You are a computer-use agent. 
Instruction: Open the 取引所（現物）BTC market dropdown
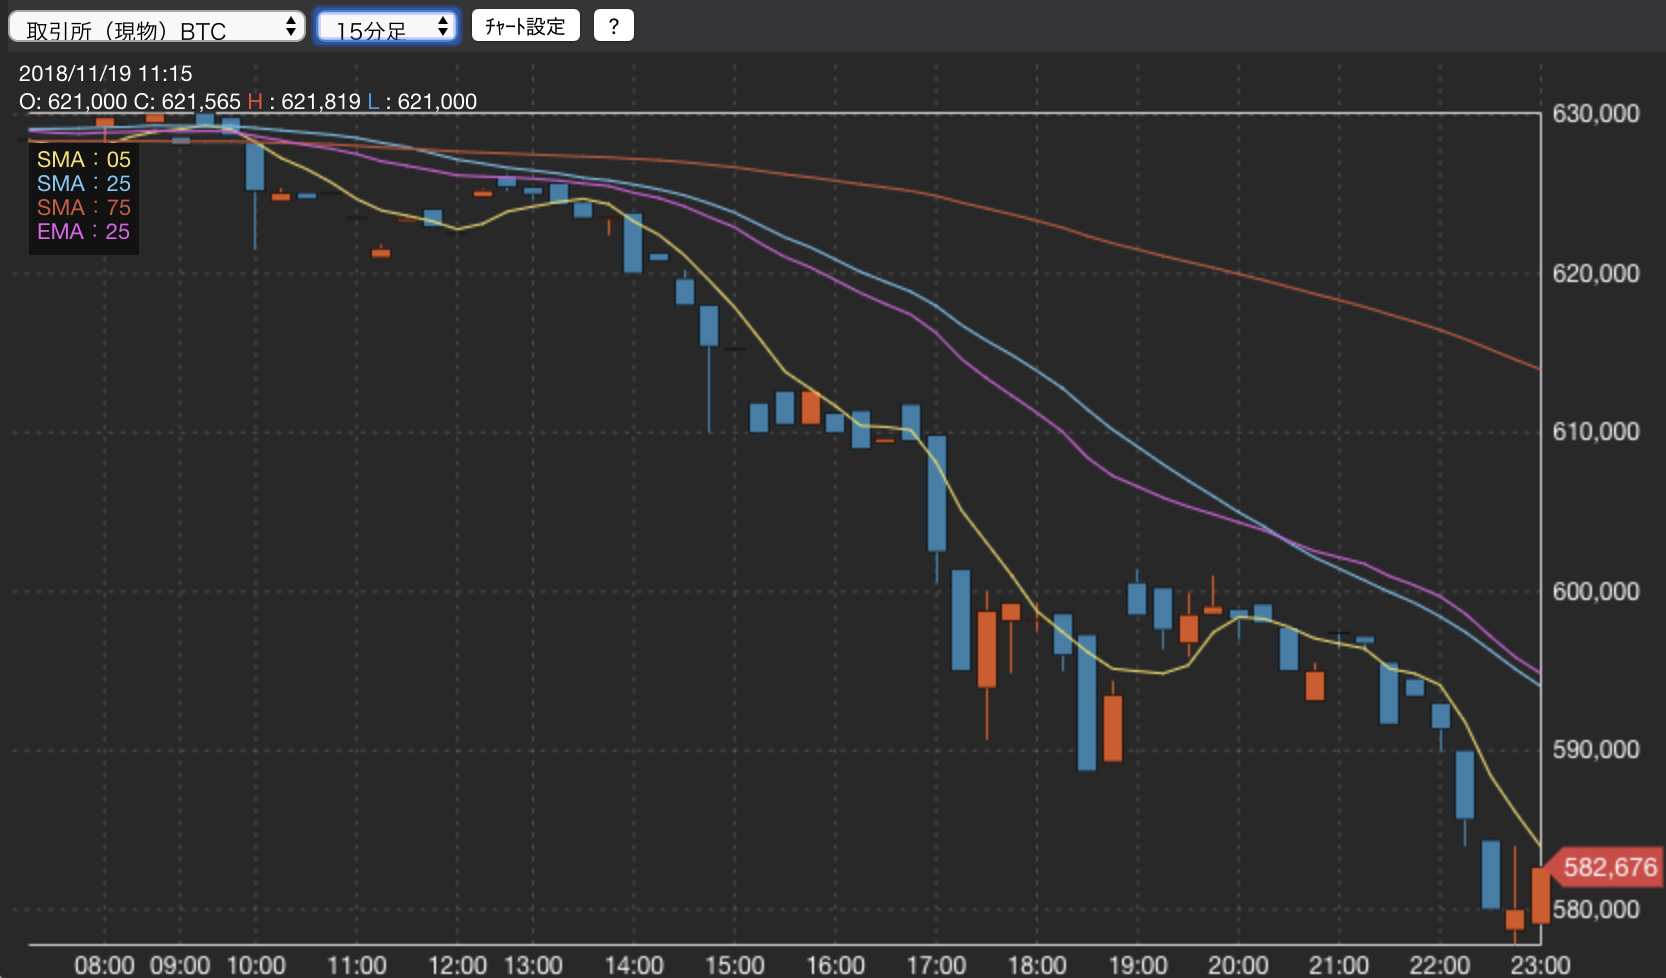(157, 27)
